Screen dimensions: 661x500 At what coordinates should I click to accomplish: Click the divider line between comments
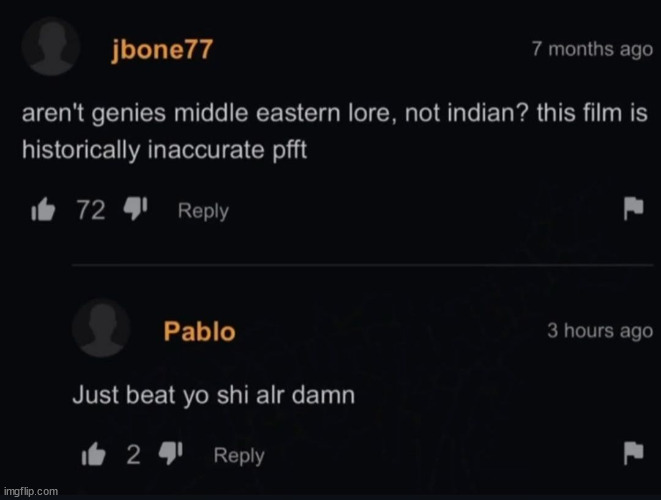[x=363, y=265]
